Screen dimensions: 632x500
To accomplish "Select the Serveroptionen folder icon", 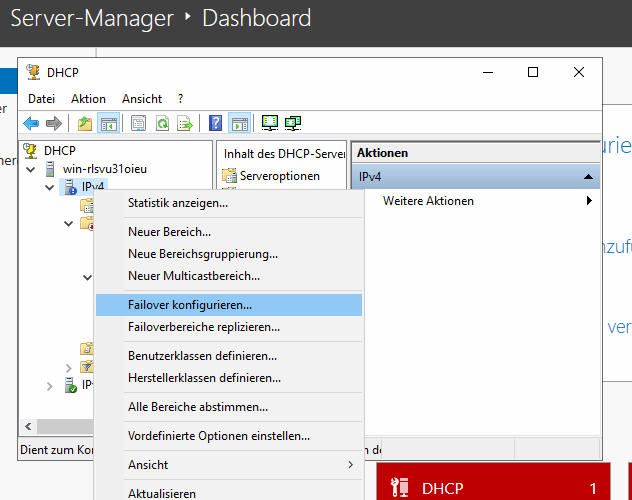I will (231, 176).
